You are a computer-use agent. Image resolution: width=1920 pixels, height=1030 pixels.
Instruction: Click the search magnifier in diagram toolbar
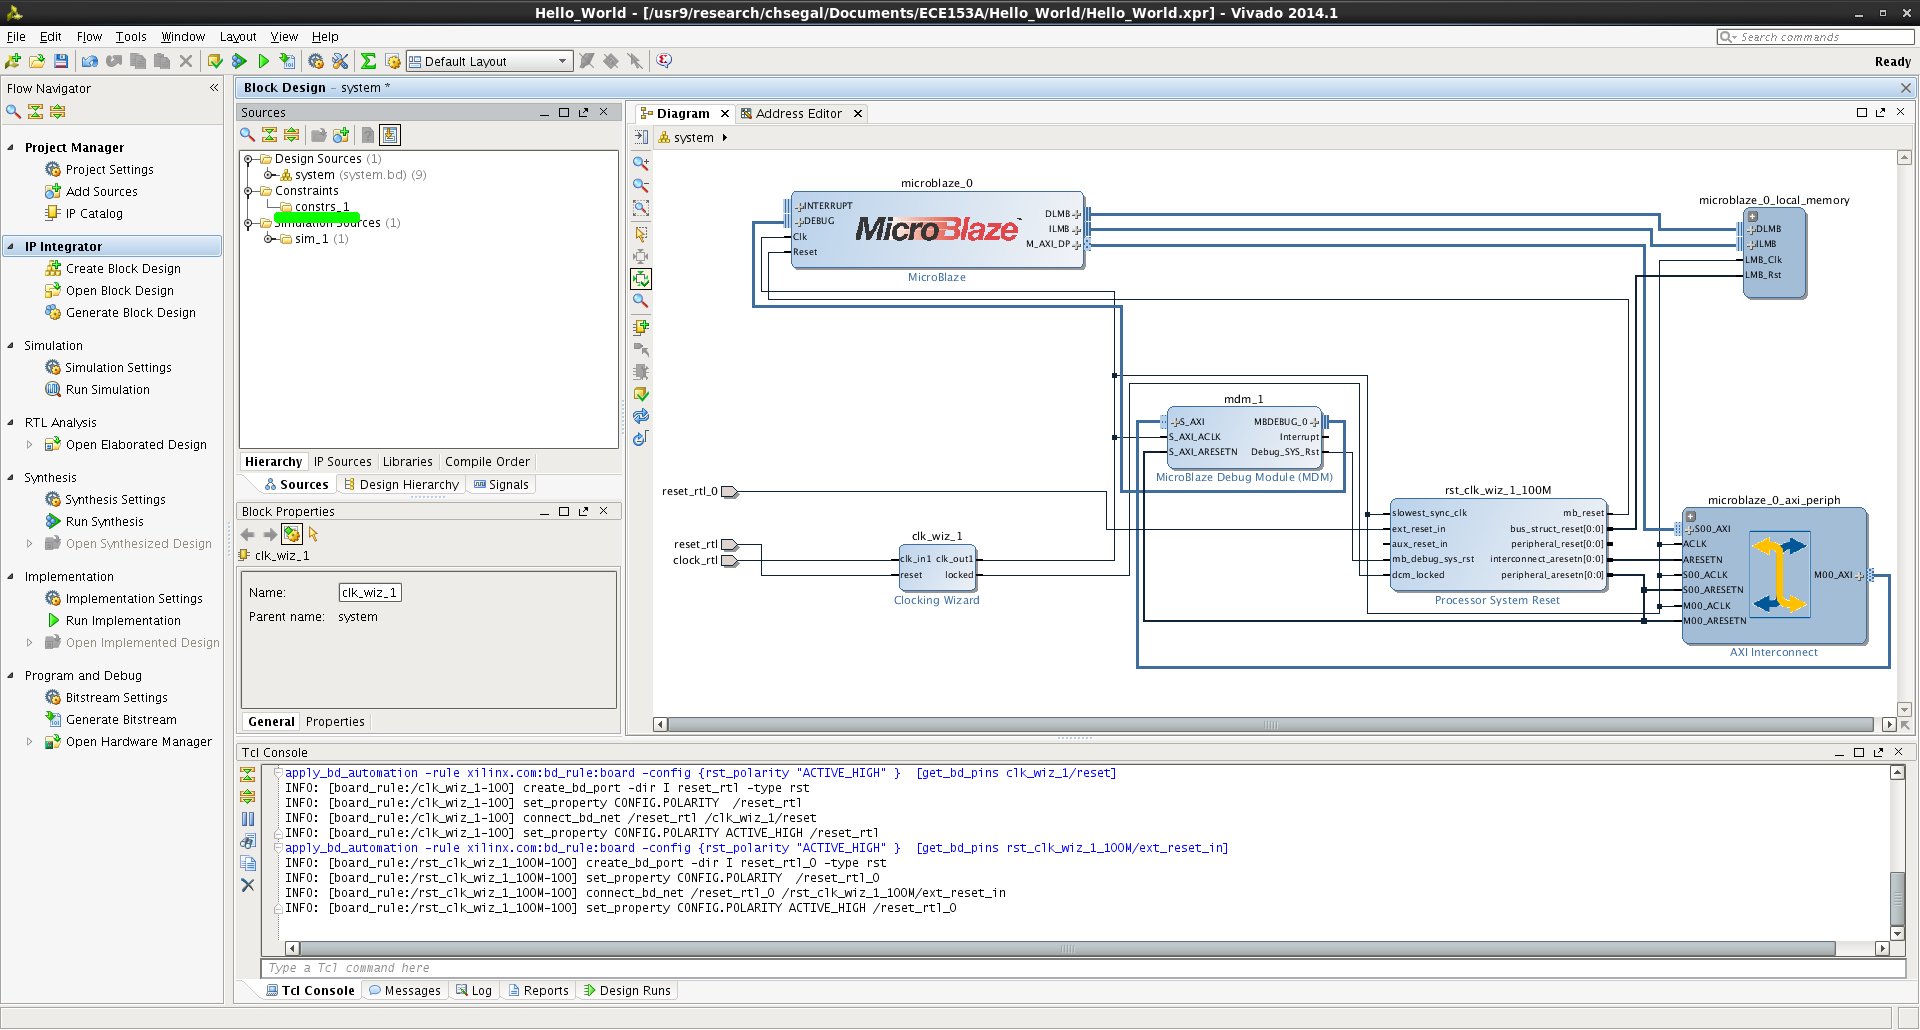coord(641,300)
